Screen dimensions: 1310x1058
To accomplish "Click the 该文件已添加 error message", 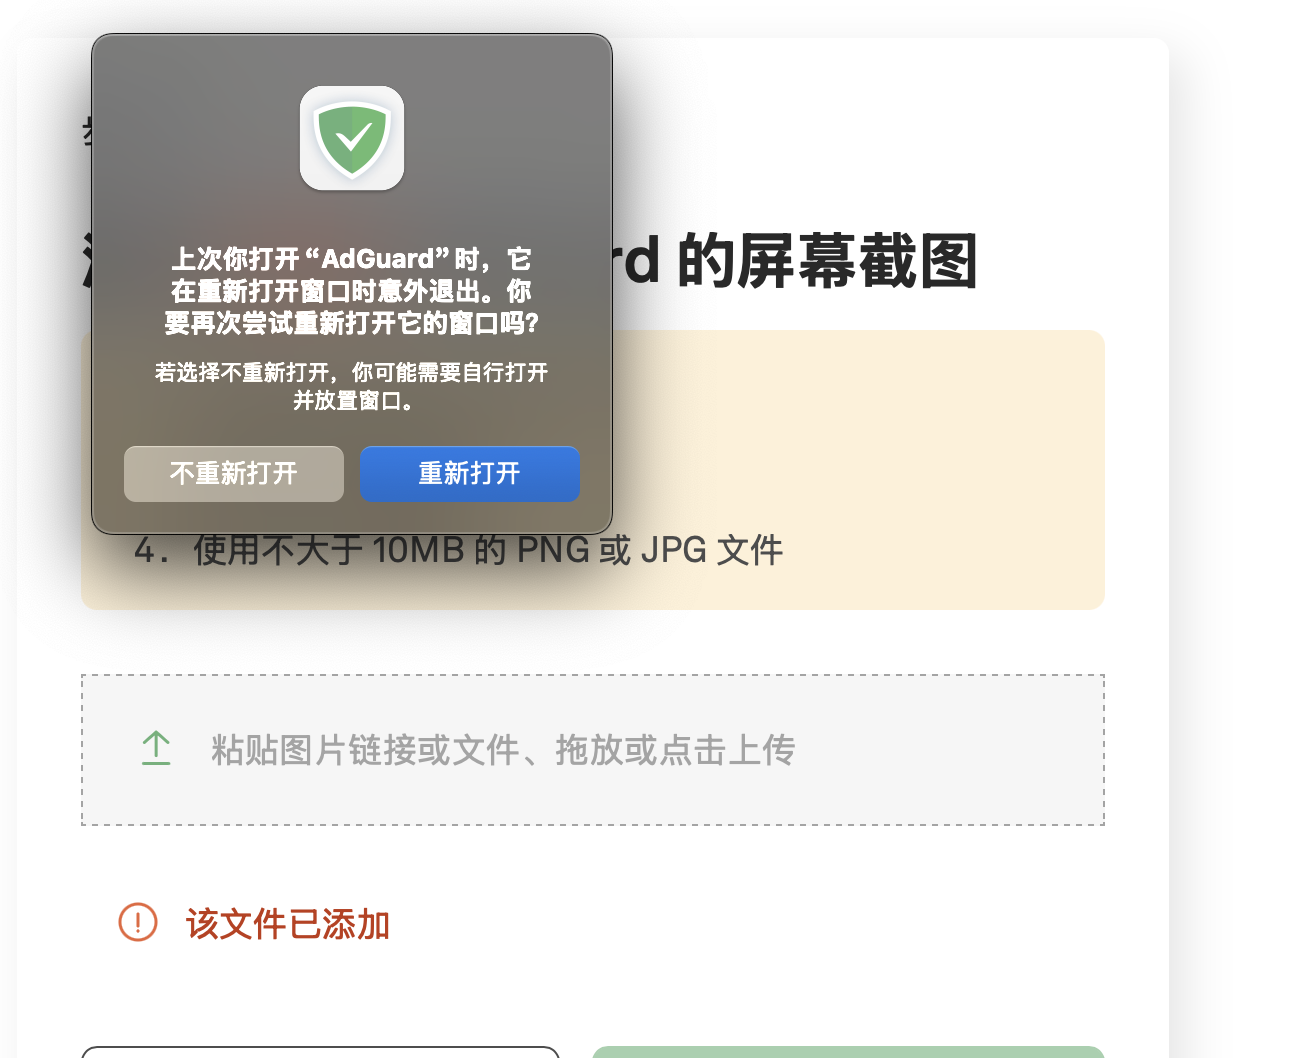I will click(x=288, y=924).
